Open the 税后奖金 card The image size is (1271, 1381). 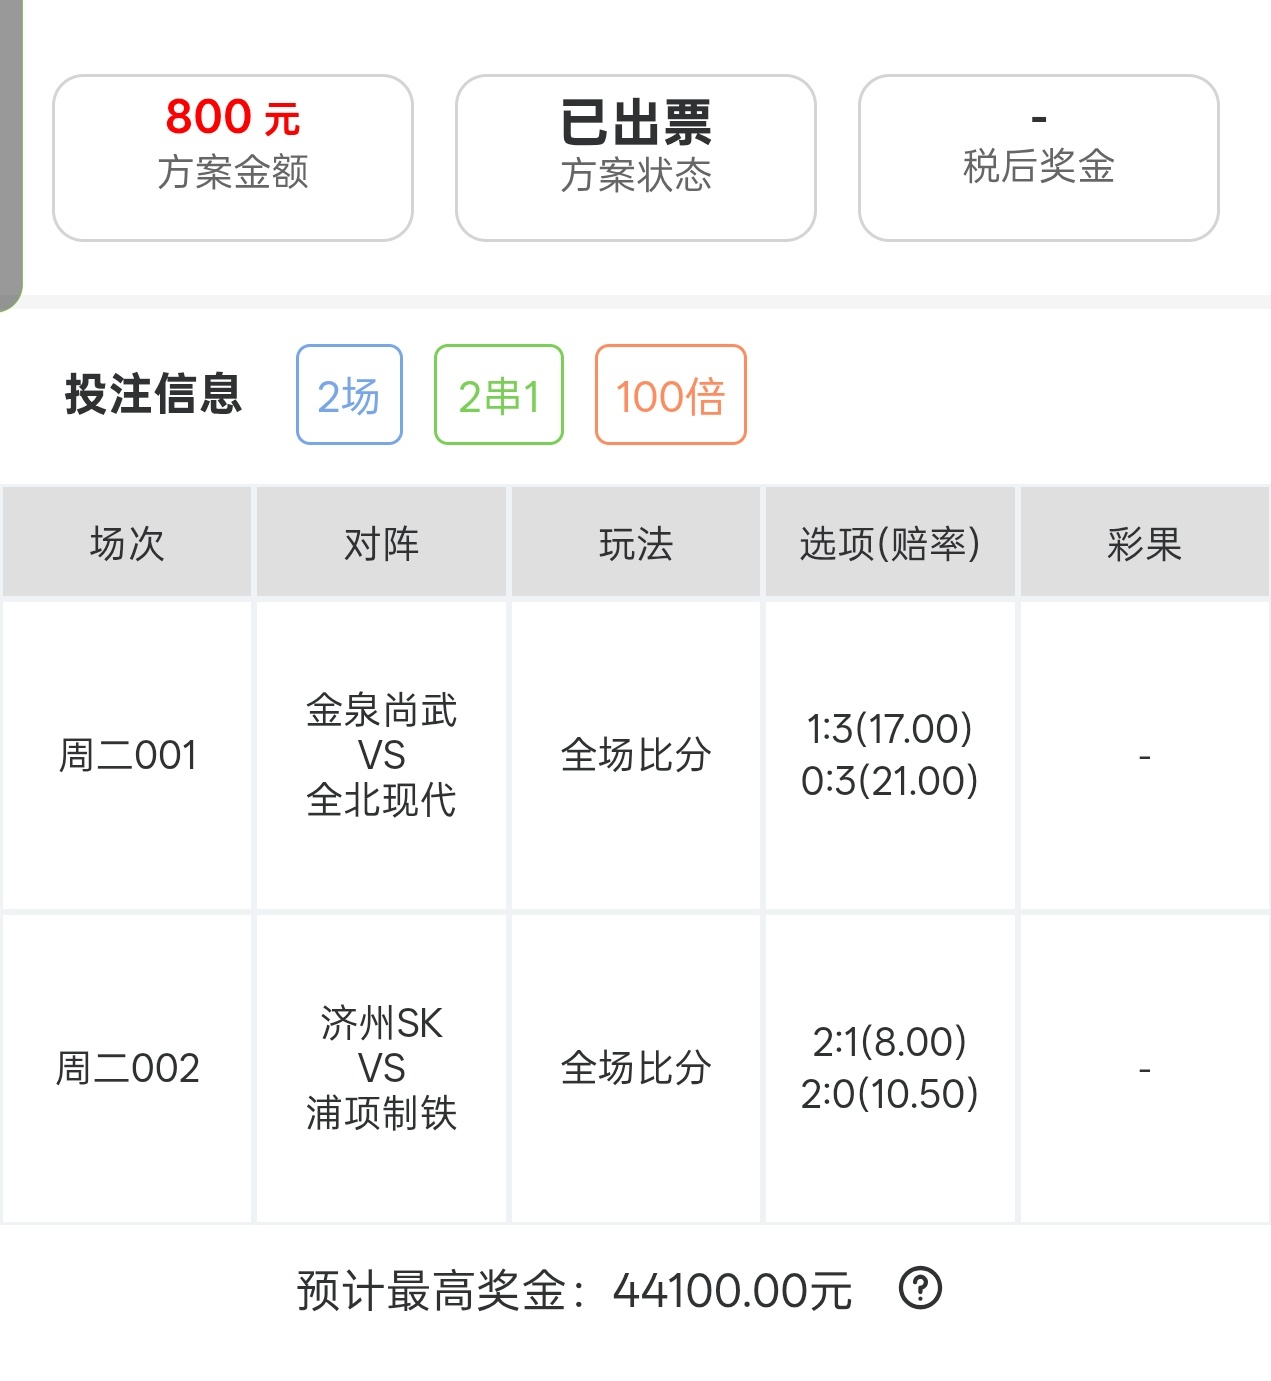1039,158
